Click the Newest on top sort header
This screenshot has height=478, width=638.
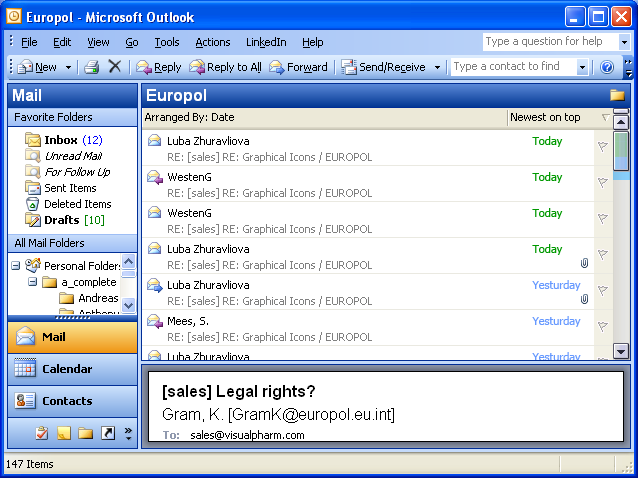pyautogui.click(x=559, y=117)
